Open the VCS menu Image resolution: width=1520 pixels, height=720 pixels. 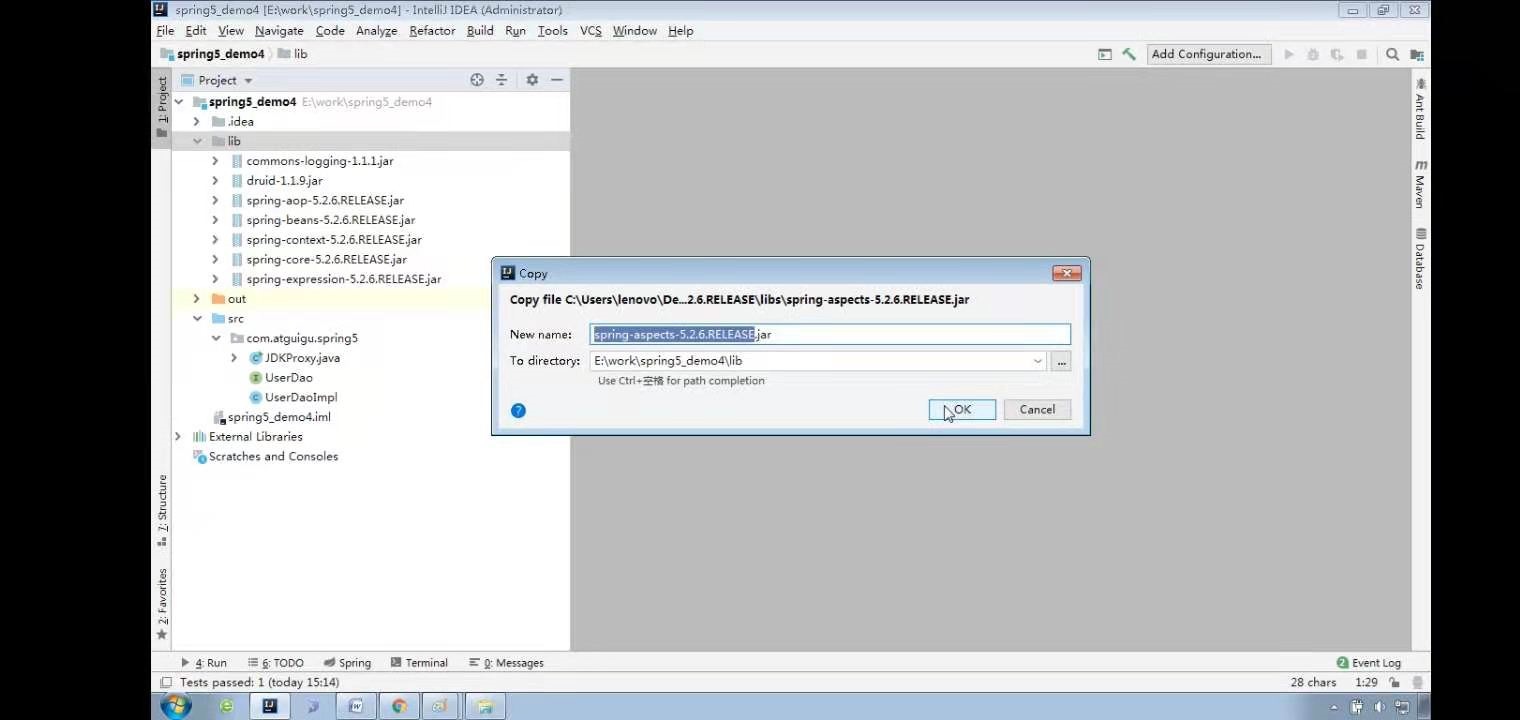591,31
